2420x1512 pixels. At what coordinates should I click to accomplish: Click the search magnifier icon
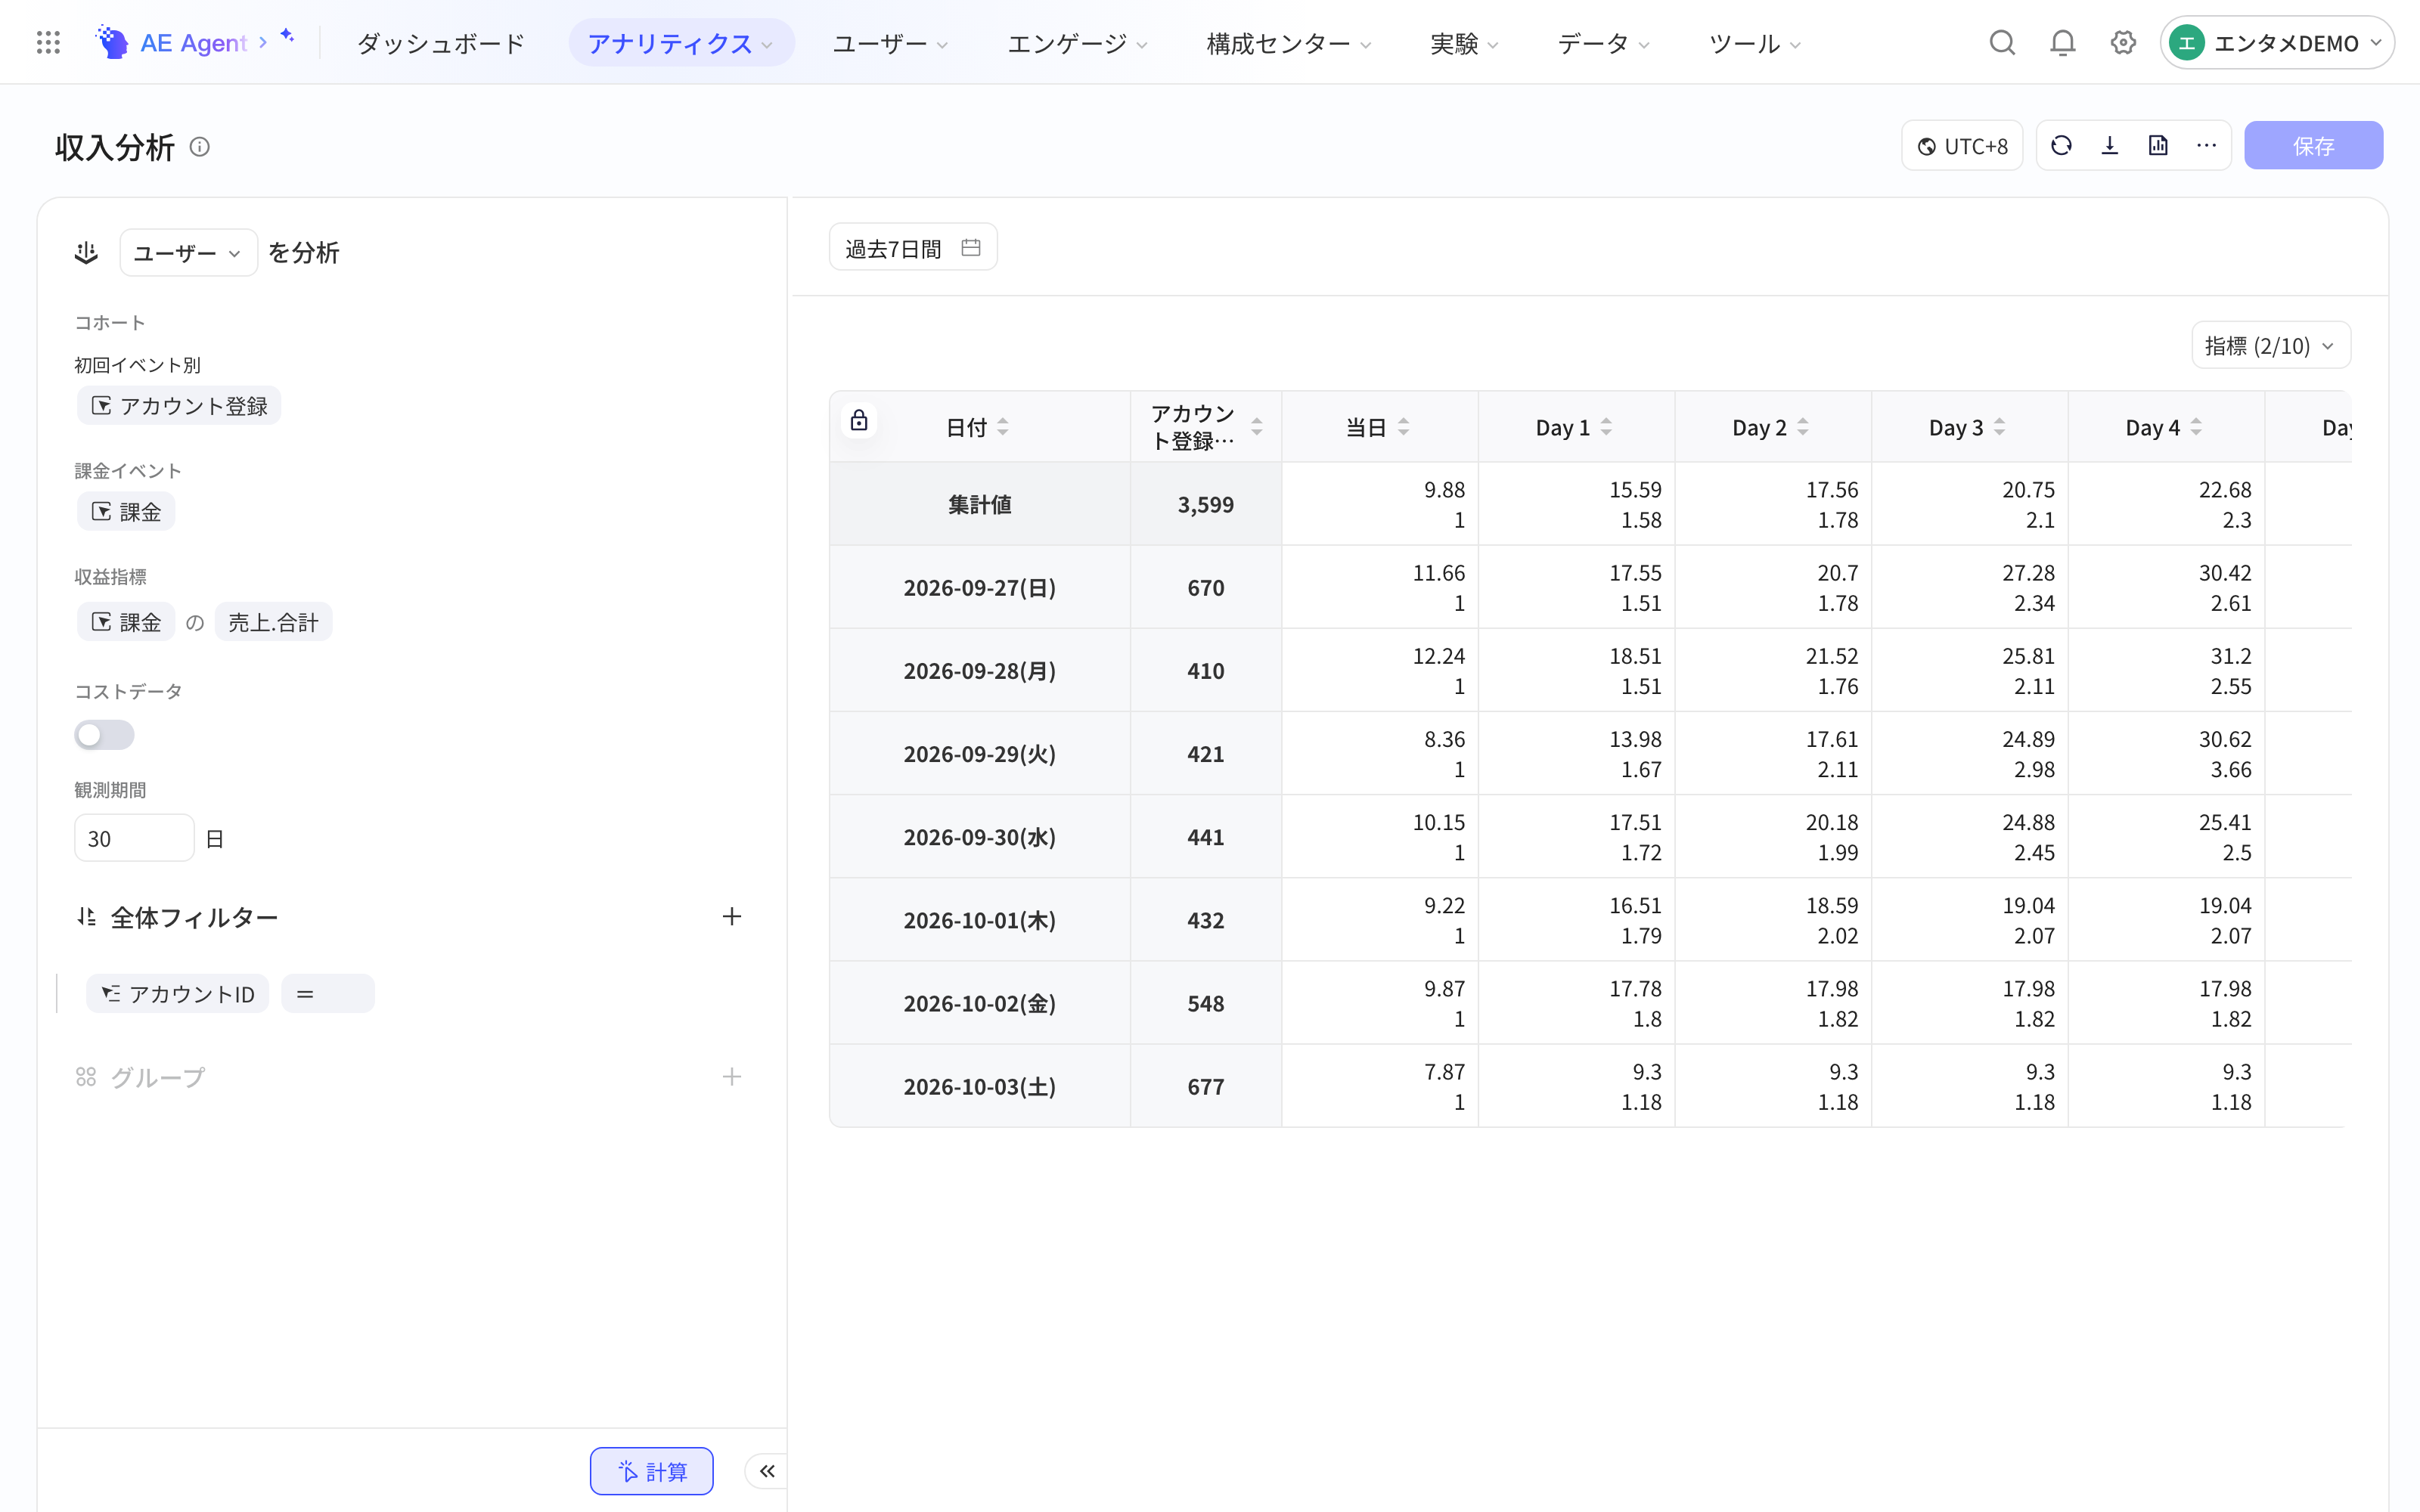(x=2002, y=43)
